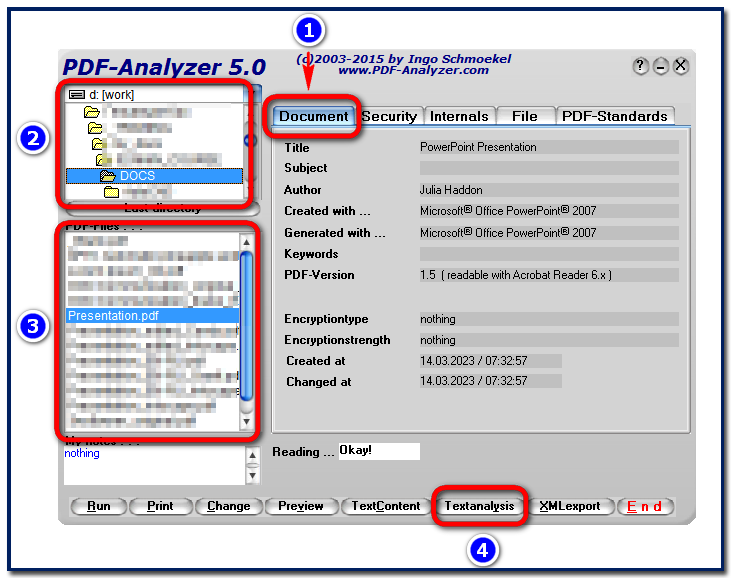The width and height of the screenshot is (731, 578).
Task: Click the drive icon beside d: [work]
Action: pyautogui.click(x=77, y=95)
